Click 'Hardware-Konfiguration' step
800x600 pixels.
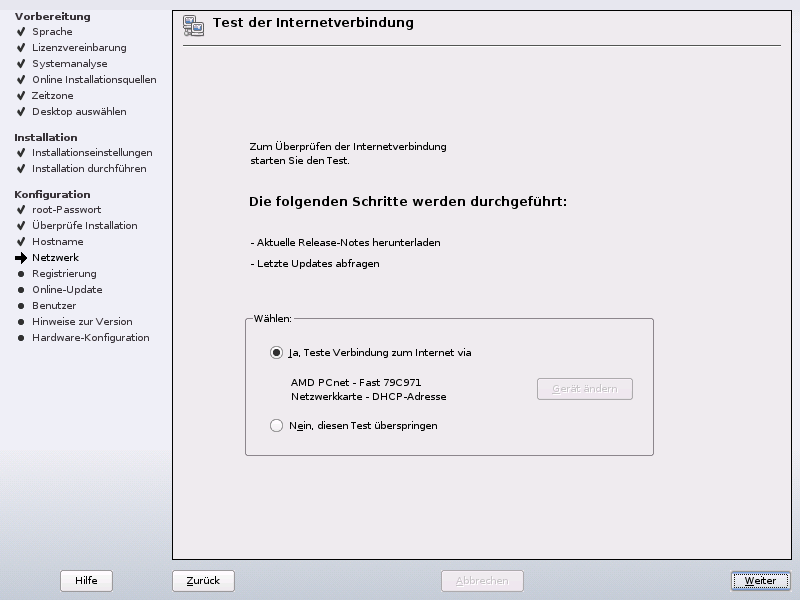pyautogui.click(x=90, y=338)
